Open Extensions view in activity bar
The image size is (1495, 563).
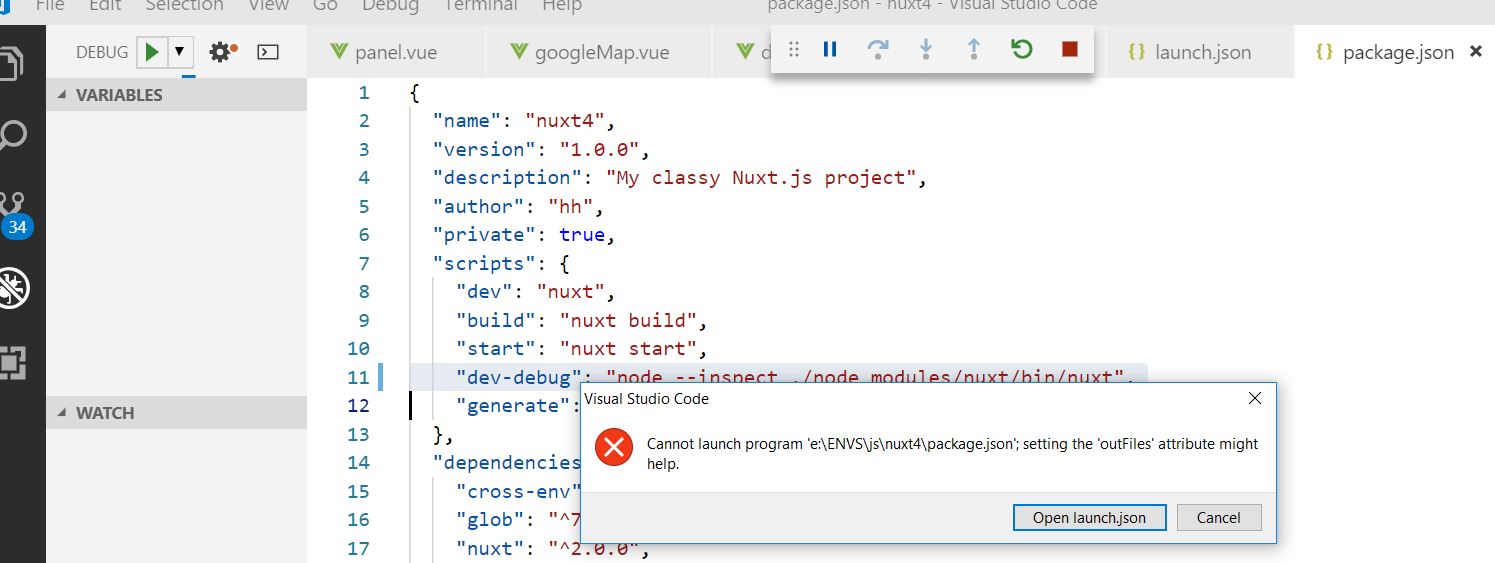[x=14, y=362]
